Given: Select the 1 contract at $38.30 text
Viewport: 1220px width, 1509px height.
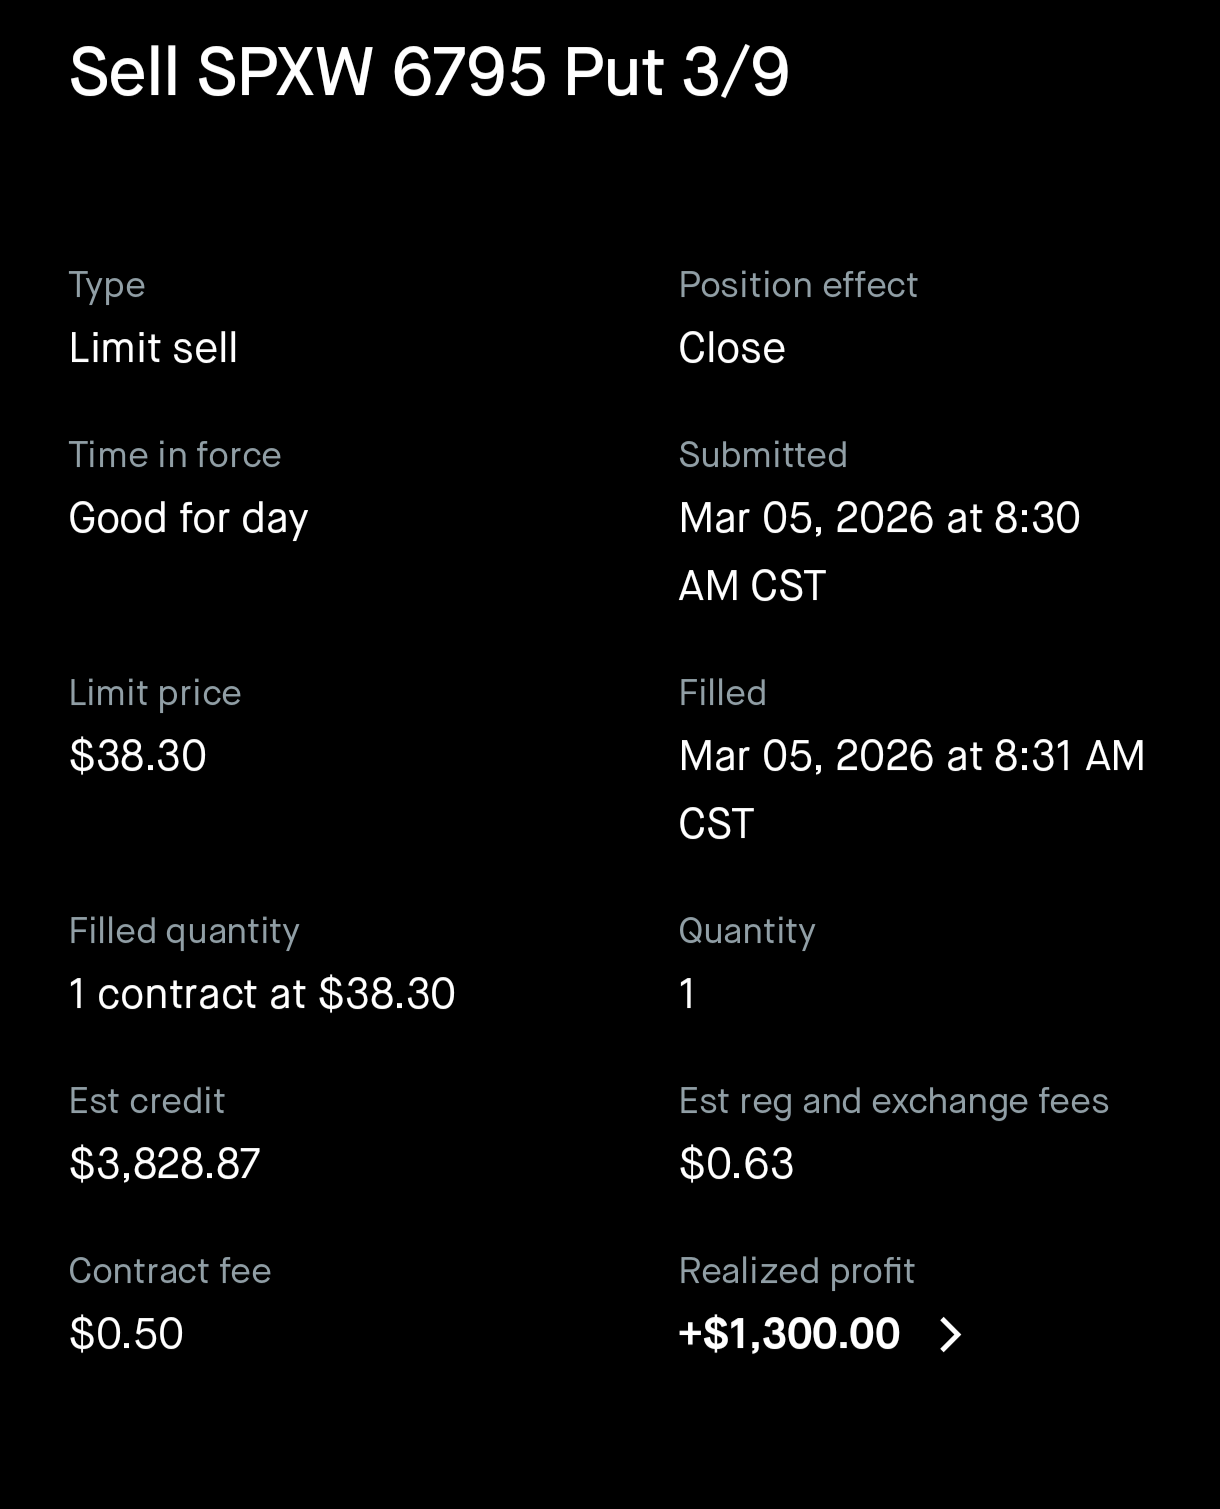Looking at the screenshot, I should pyautogui.click(x=262, y=994).
